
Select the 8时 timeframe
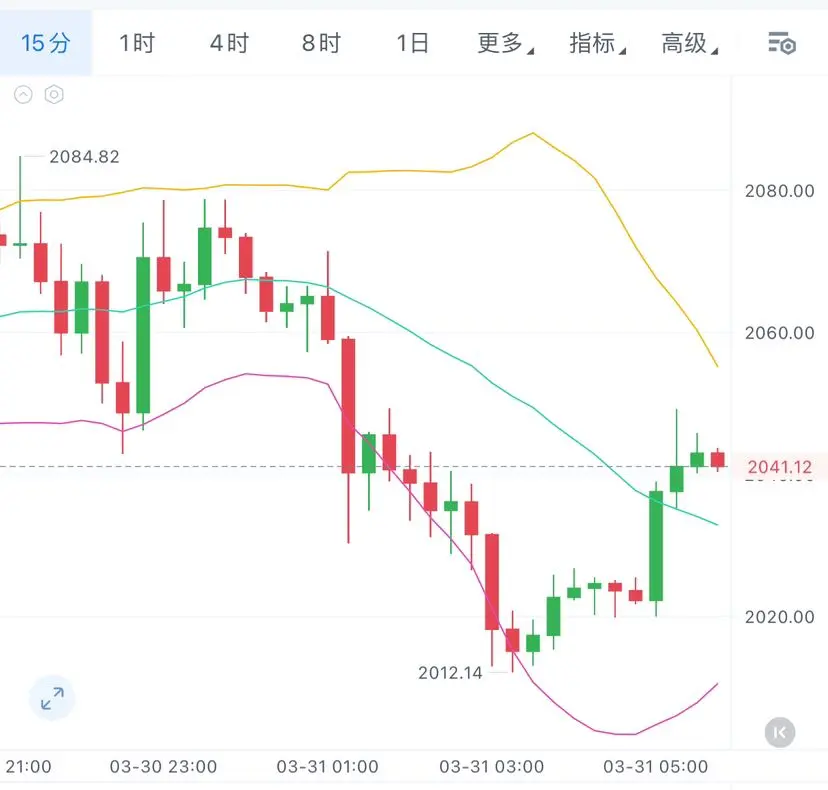(321, 43)
